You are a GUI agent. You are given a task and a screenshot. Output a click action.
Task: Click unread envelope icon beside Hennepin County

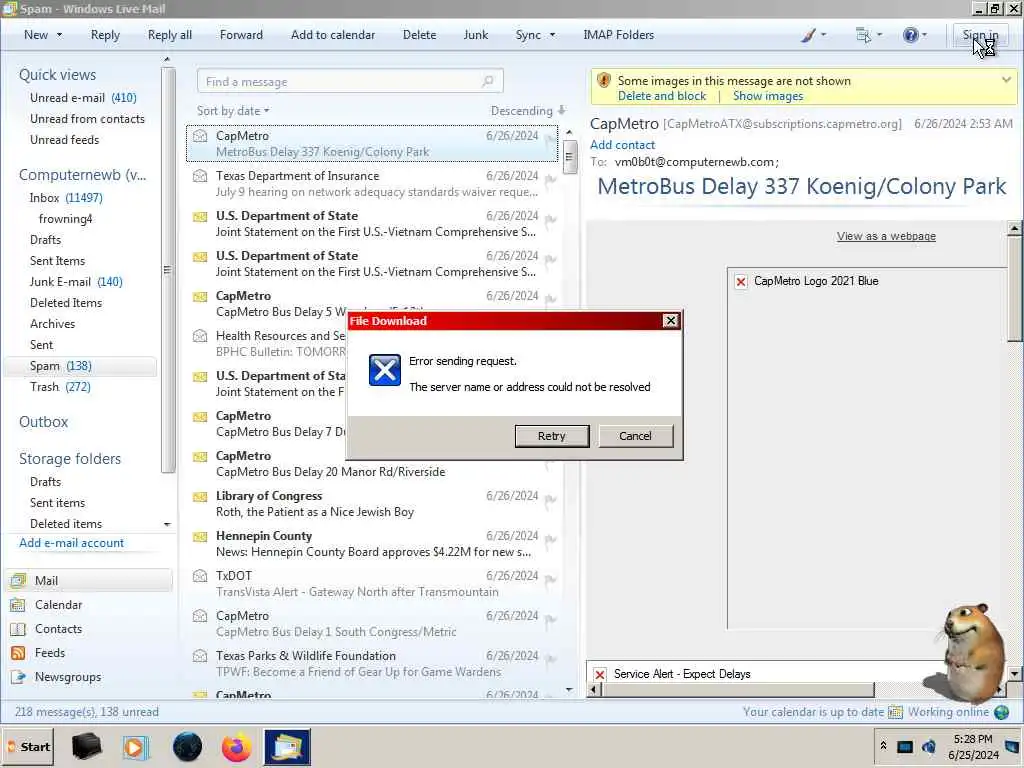[x=200, y=536]
